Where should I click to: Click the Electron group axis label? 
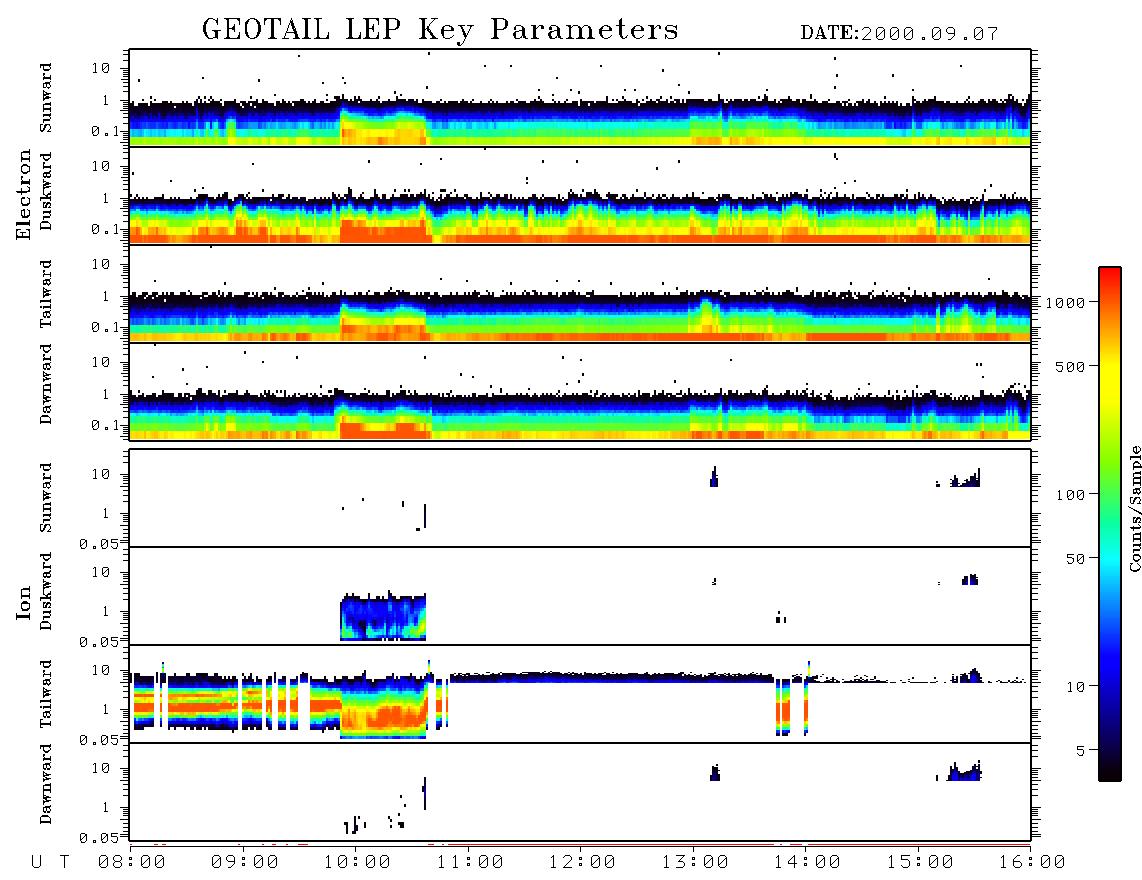click(x=23, y=195)
